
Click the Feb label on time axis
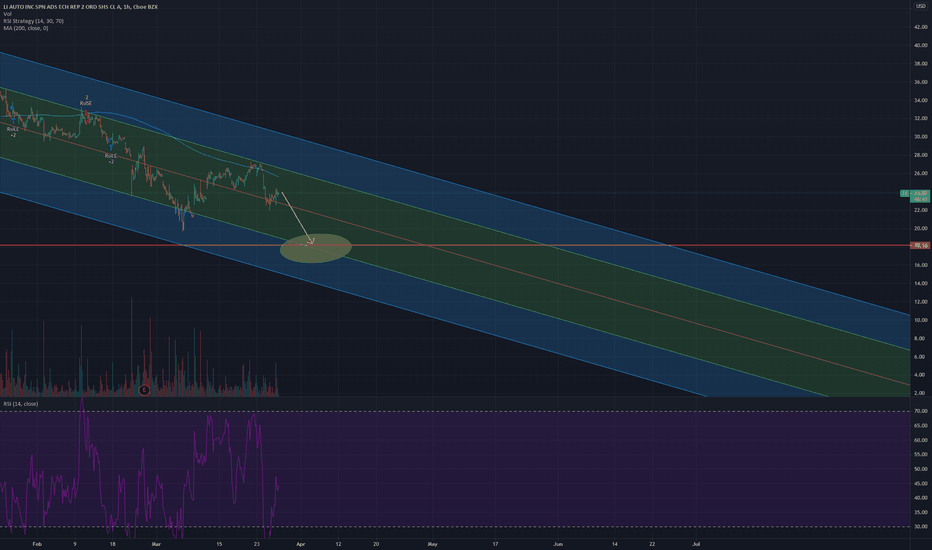[x=37, y=544]
